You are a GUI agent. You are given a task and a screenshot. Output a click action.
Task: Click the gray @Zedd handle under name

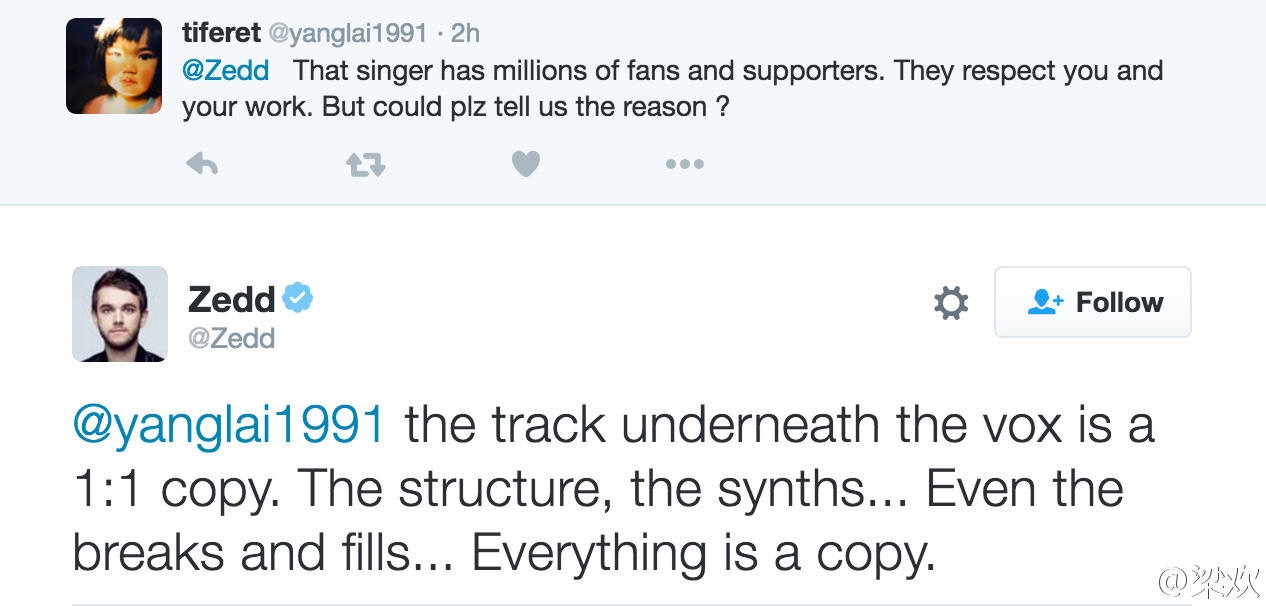pyautogui.click(x=231, y=338)
